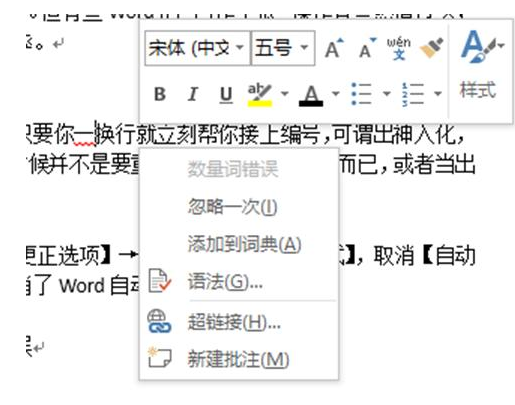Expand highlight color dropdown arrow
The height and width of the screenshot is (405, 515).
(x=284, y=94)
